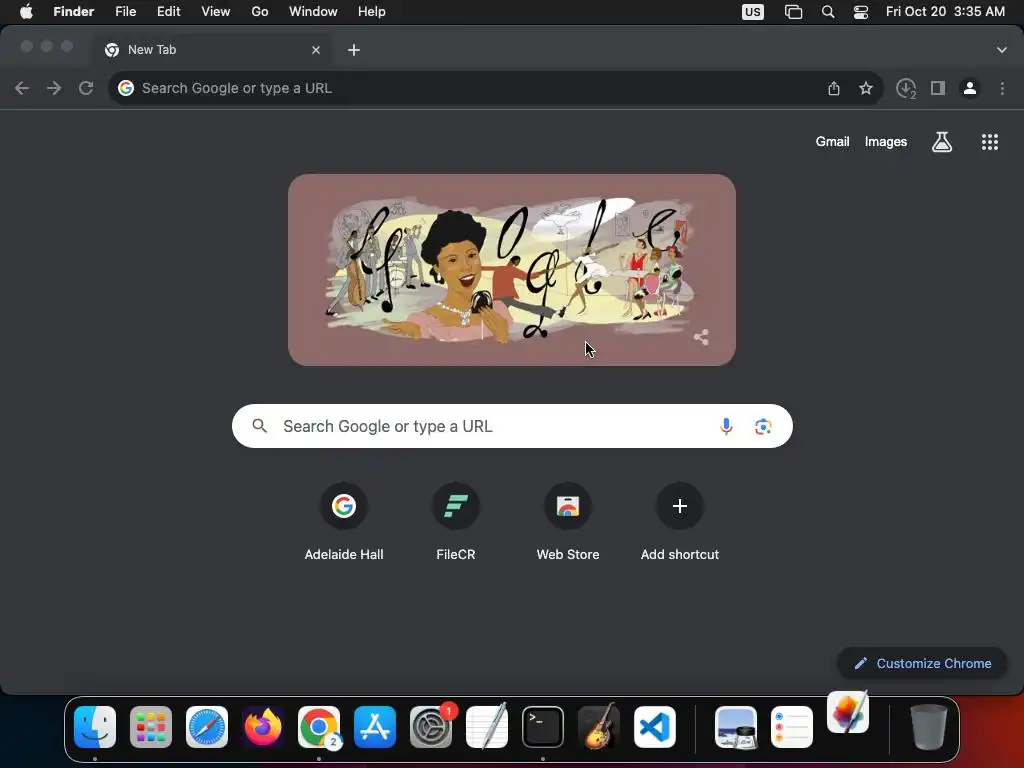Select the New Tab tab
Screen dimensions: 1024x768
(211, 50)
